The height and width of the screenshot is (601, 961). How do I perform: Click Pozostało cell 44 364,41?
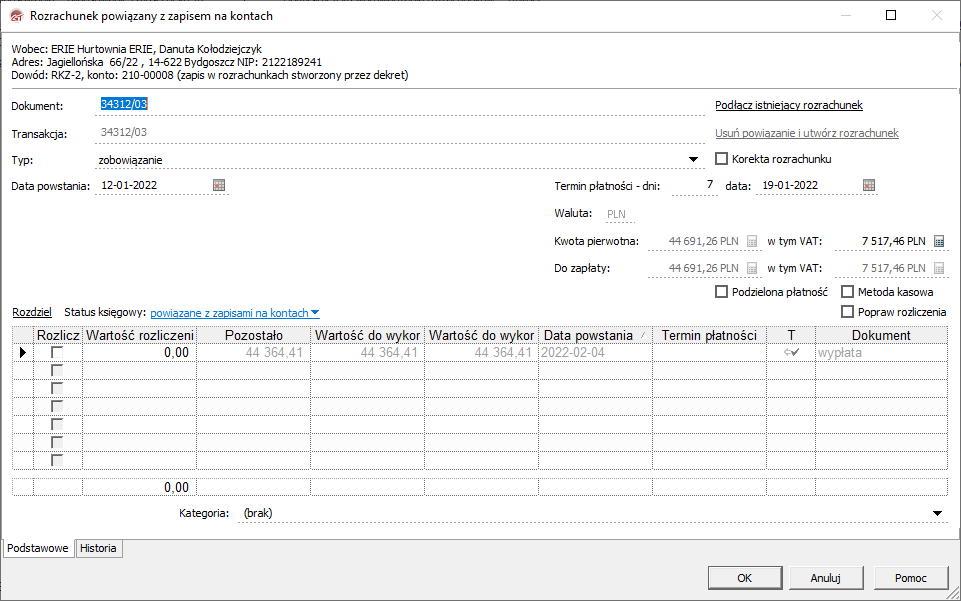[x=254, y=352]
